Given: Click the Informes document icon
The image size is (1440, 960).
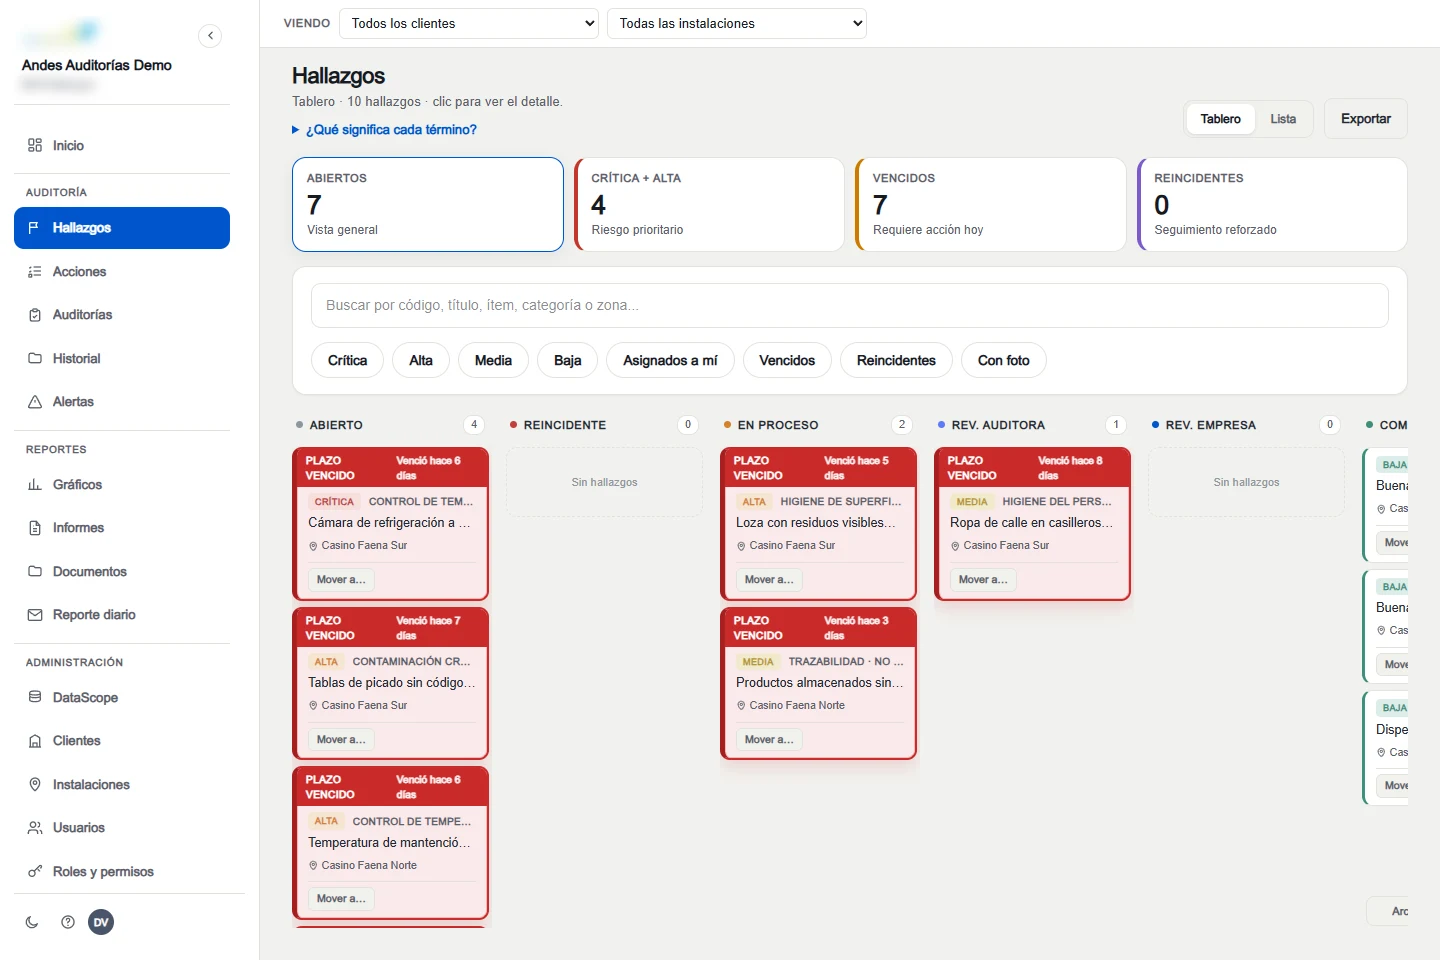Looking at the screenshot, I should point(35,528).
